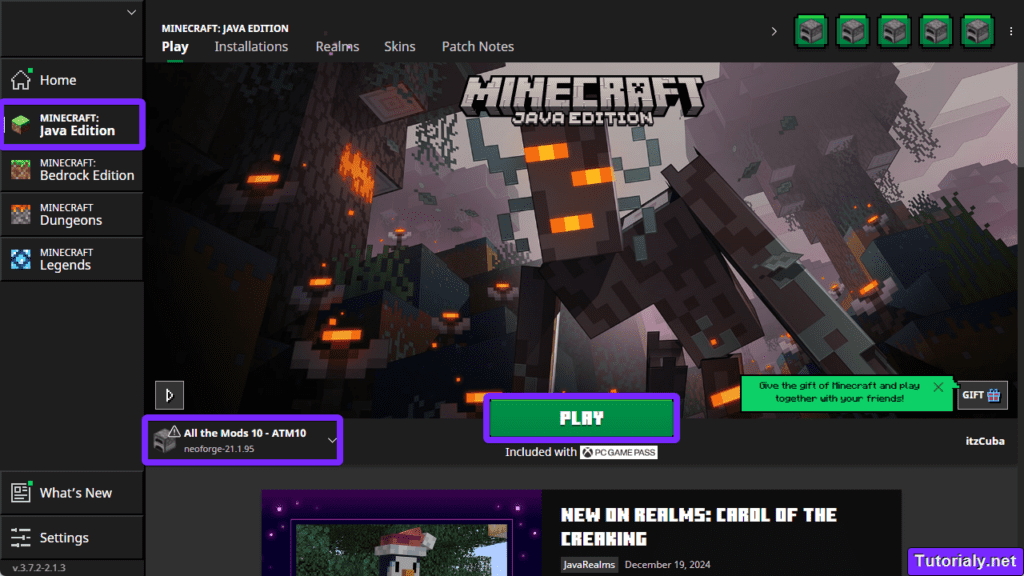
Task: Click the chevron arrow of the installation selector
Action: tap(332, 440)
